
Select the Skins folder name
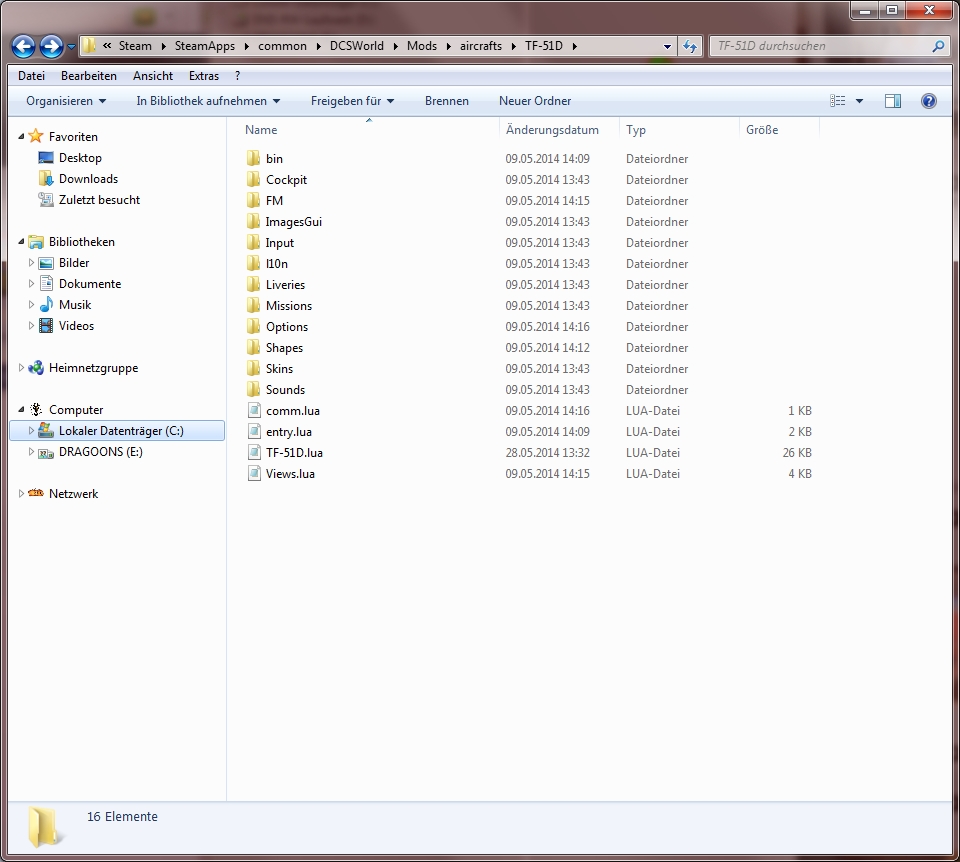(x=279, y=369)
